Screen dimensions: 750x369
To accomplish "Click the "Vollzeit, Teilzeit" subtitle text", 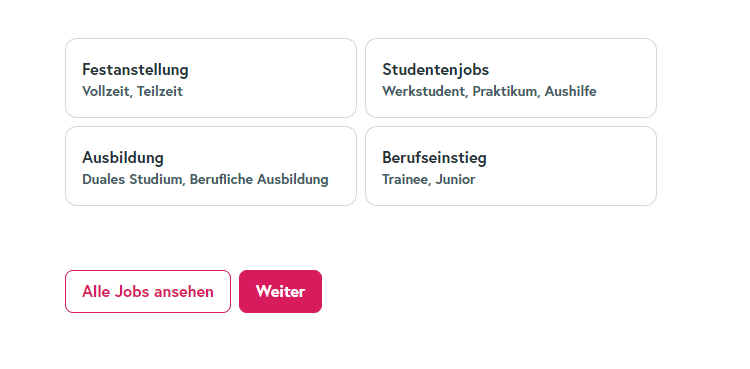I will [132, 91].
